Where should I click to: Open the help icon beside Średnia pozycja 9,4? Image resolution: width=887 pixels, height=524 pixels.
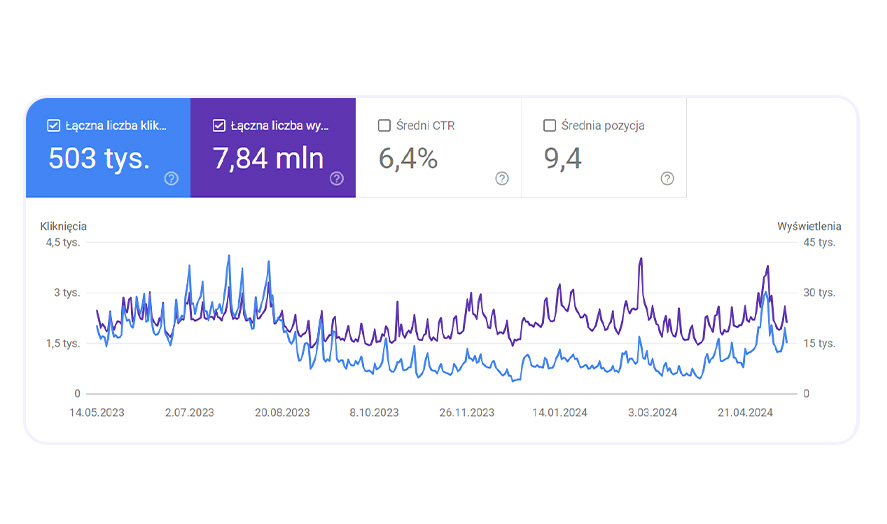[667, 178]
